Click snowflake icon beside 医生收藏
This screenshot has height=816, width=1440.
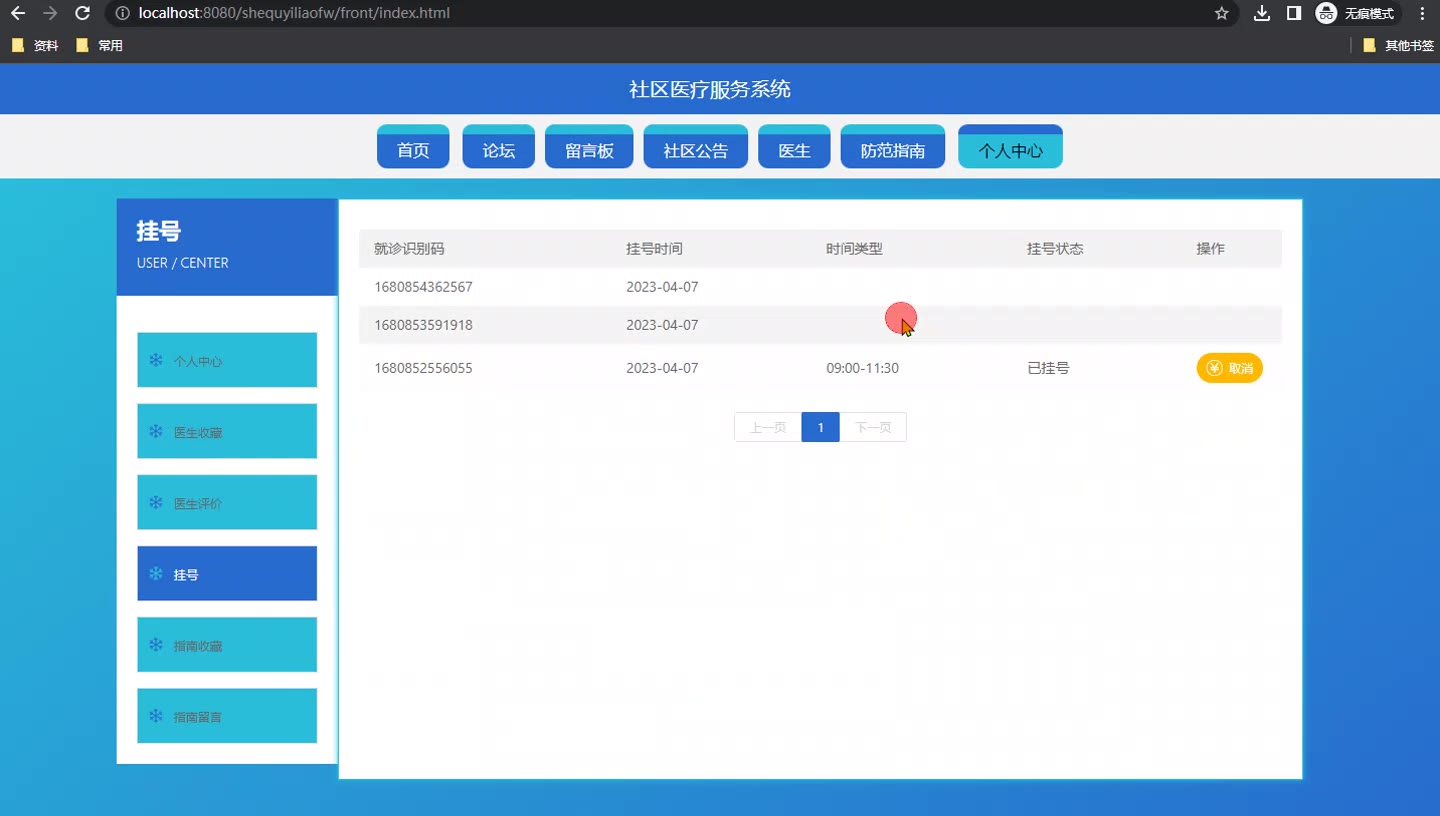point(155,431)
